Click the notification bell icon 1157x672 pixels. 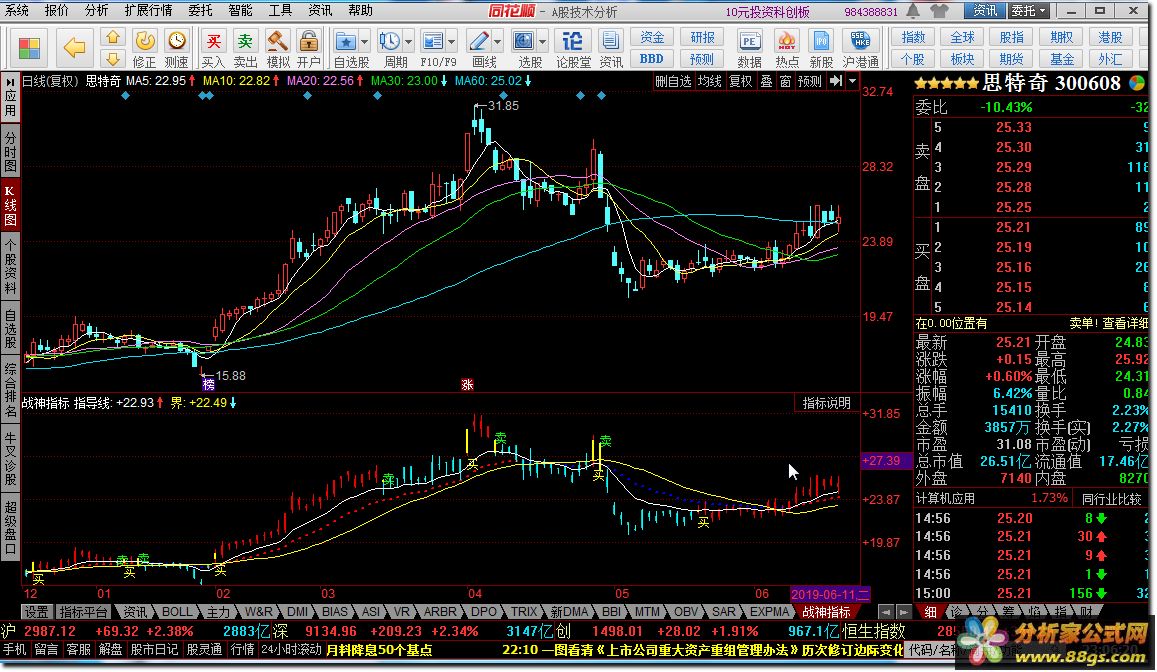coord(913,11)
